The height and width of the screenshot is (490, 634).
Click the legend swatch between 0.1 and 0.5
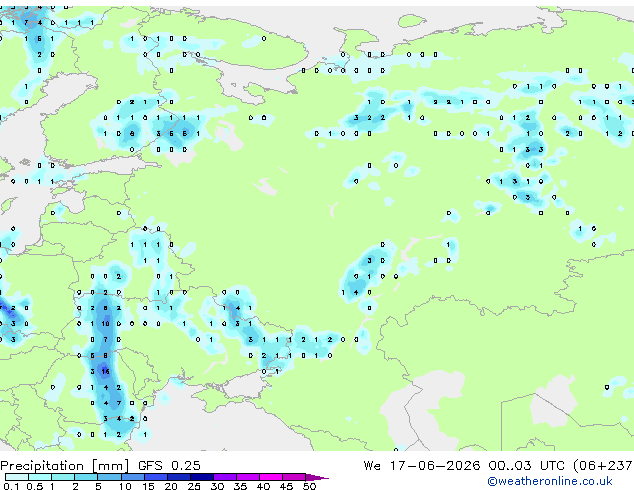pyautogui.click(x=17, y=477)
